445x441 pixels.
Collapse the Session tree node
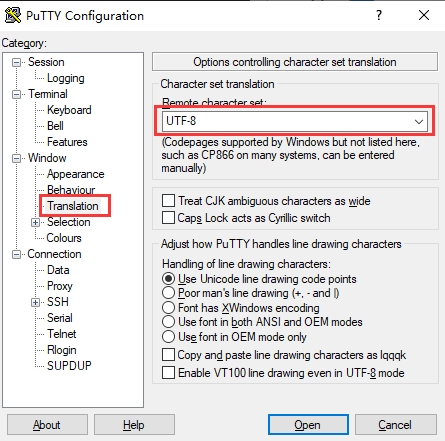click(x=16, y=62)
